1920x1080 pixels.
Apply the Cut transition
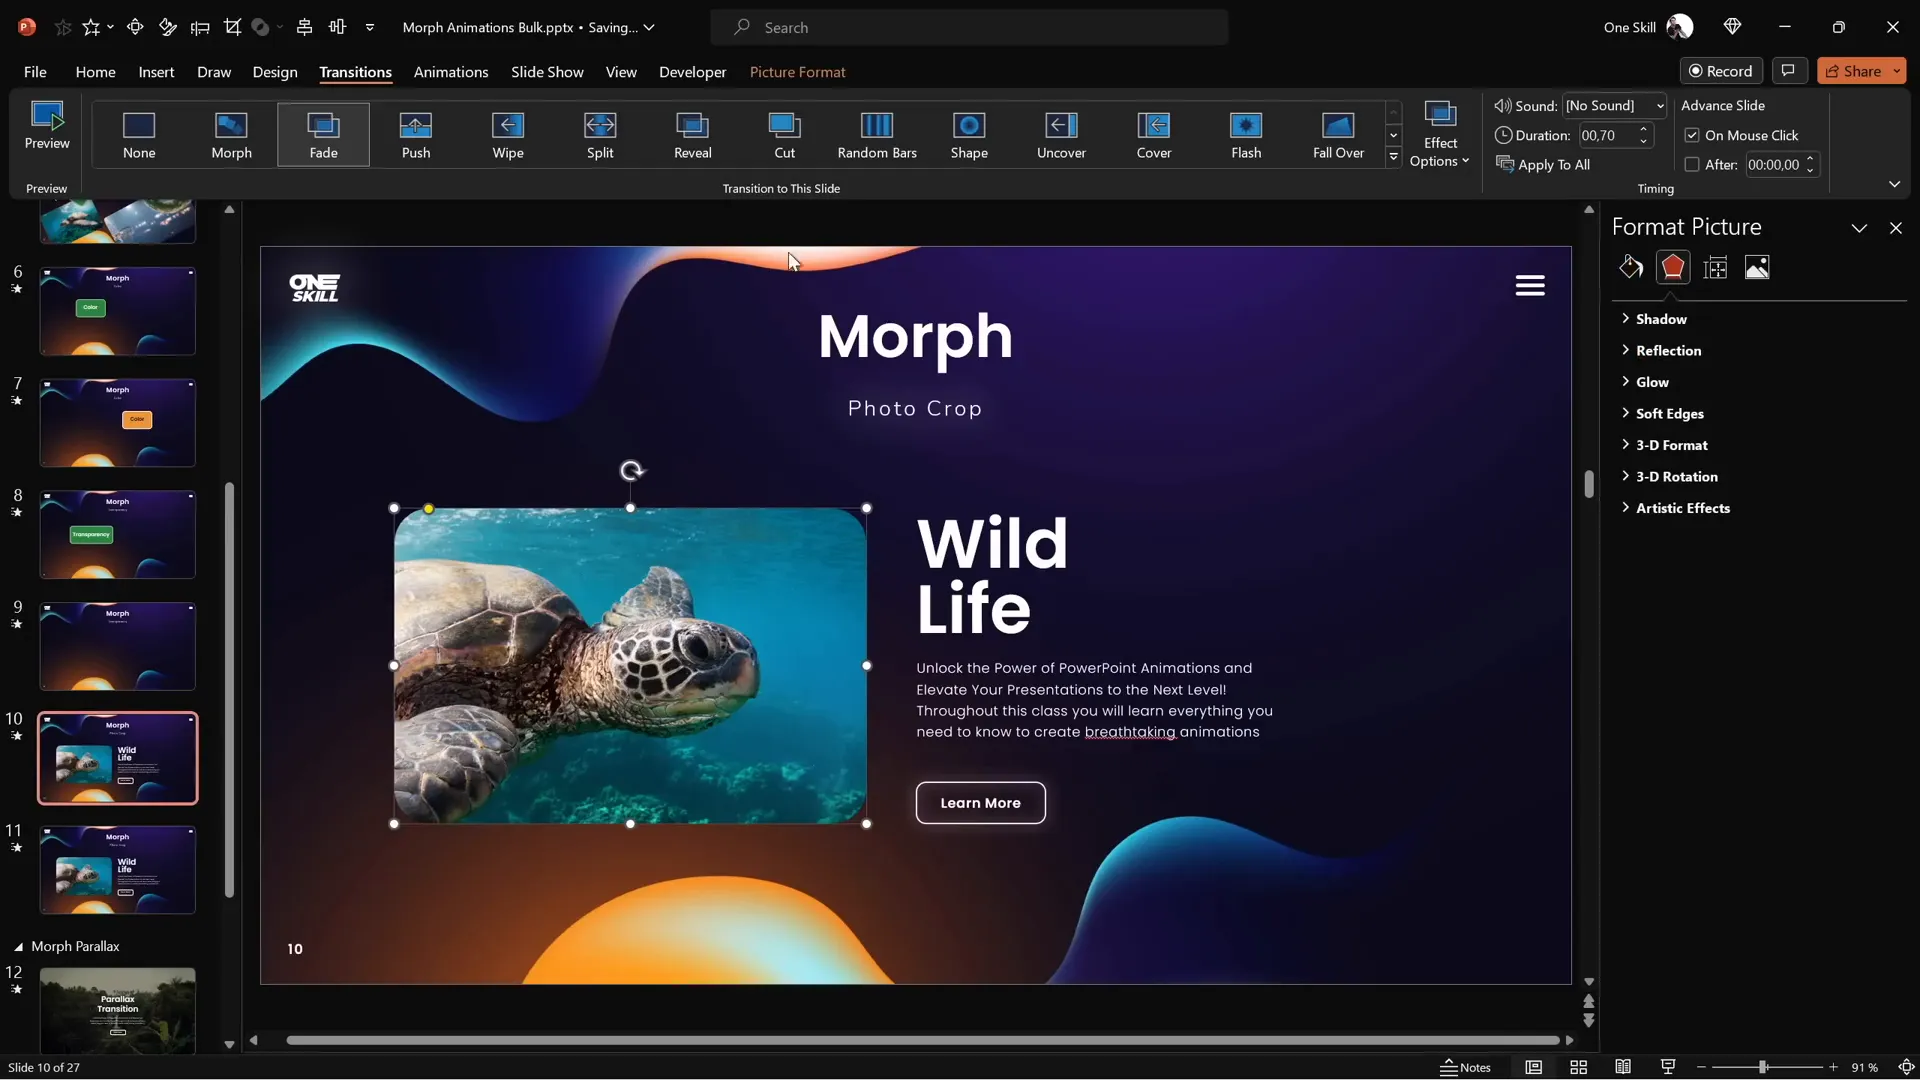[784, 135]
